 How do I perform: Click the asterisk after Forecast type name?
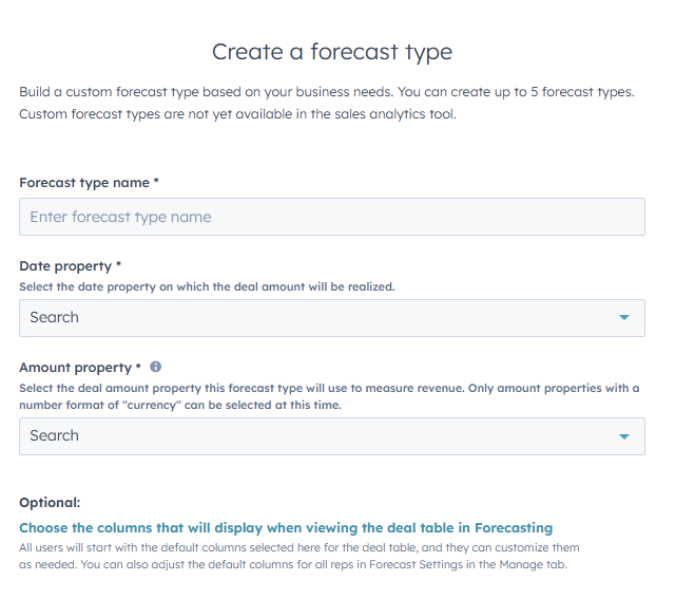click(x=156, y=181)
